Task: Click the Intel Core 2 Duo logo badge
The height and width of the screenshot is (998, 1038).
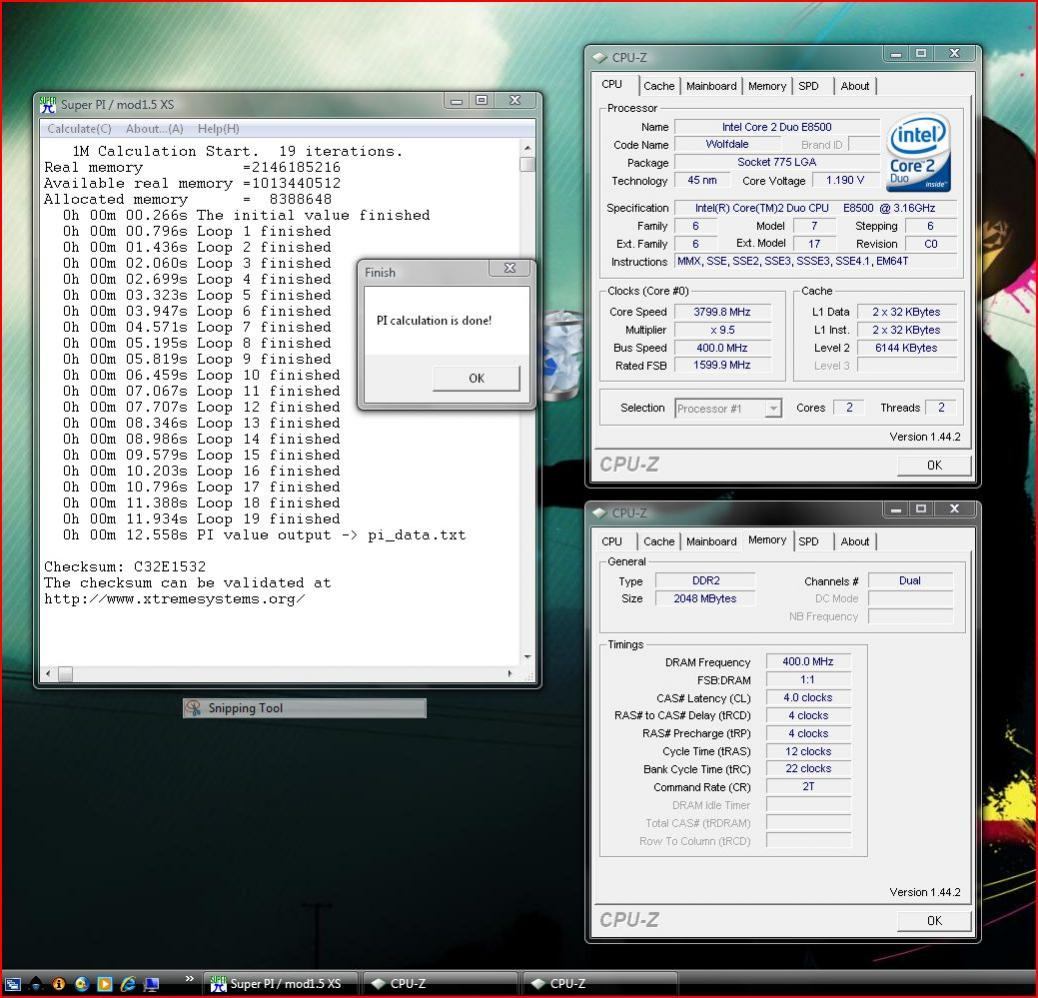Action: (918, 153)
